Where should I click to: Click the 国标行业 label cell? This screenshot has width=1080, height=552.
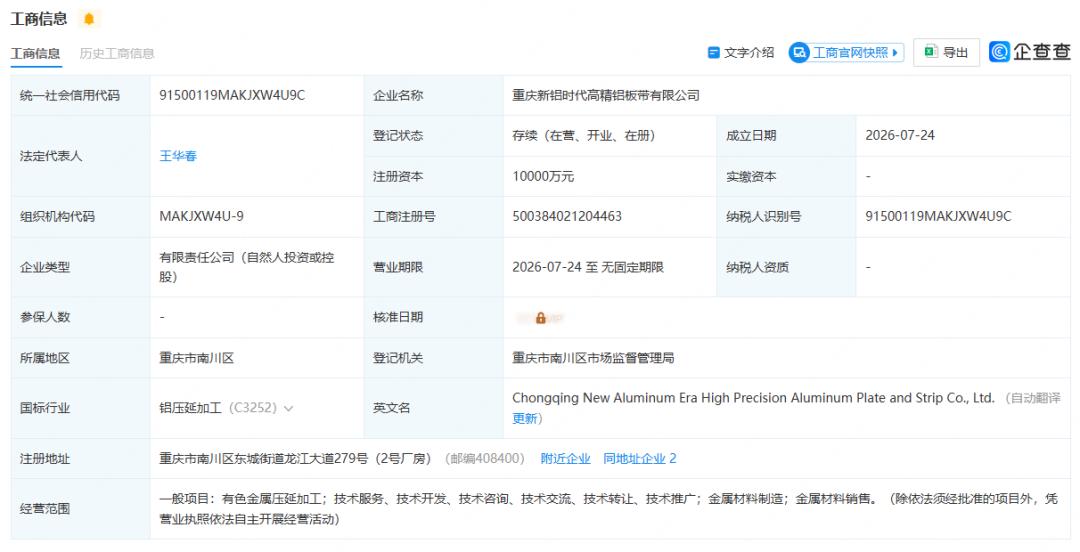(x=81, y=408)
